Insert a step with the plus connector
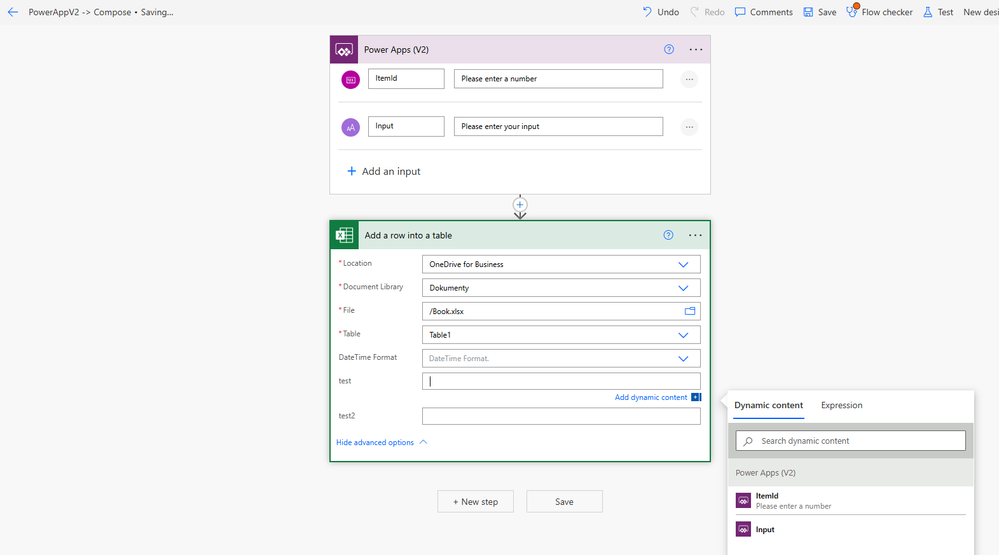Viewport: 999px width, 555px height. pos(520,205)
